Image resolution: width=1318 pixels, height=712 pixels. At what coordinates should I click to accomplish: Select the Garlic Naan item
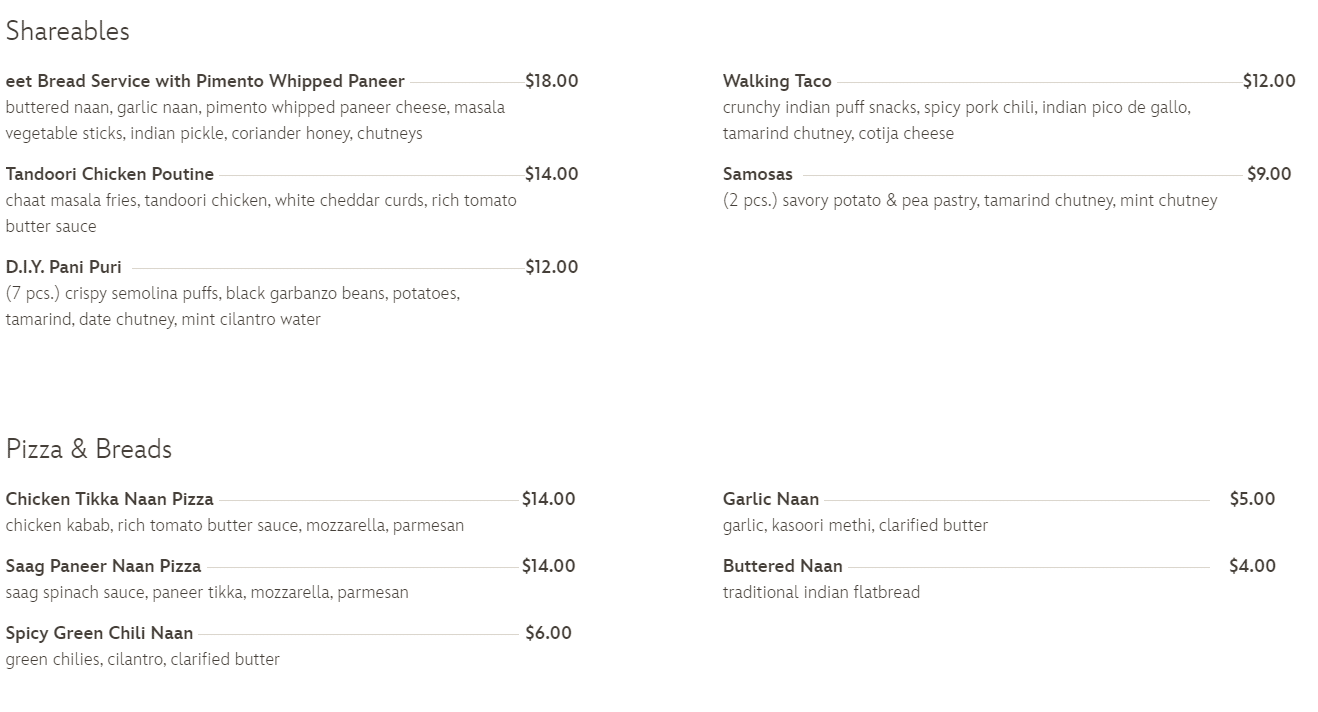(771, 499)
